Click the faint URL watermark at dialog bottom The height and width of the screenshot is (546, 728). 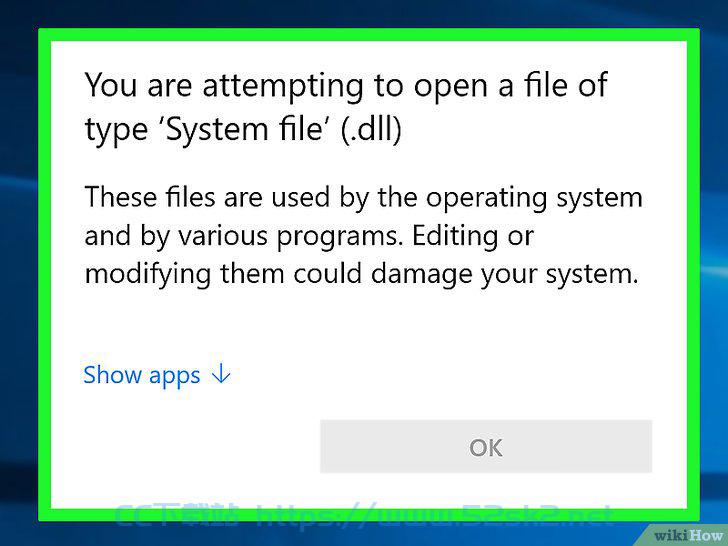364,515
